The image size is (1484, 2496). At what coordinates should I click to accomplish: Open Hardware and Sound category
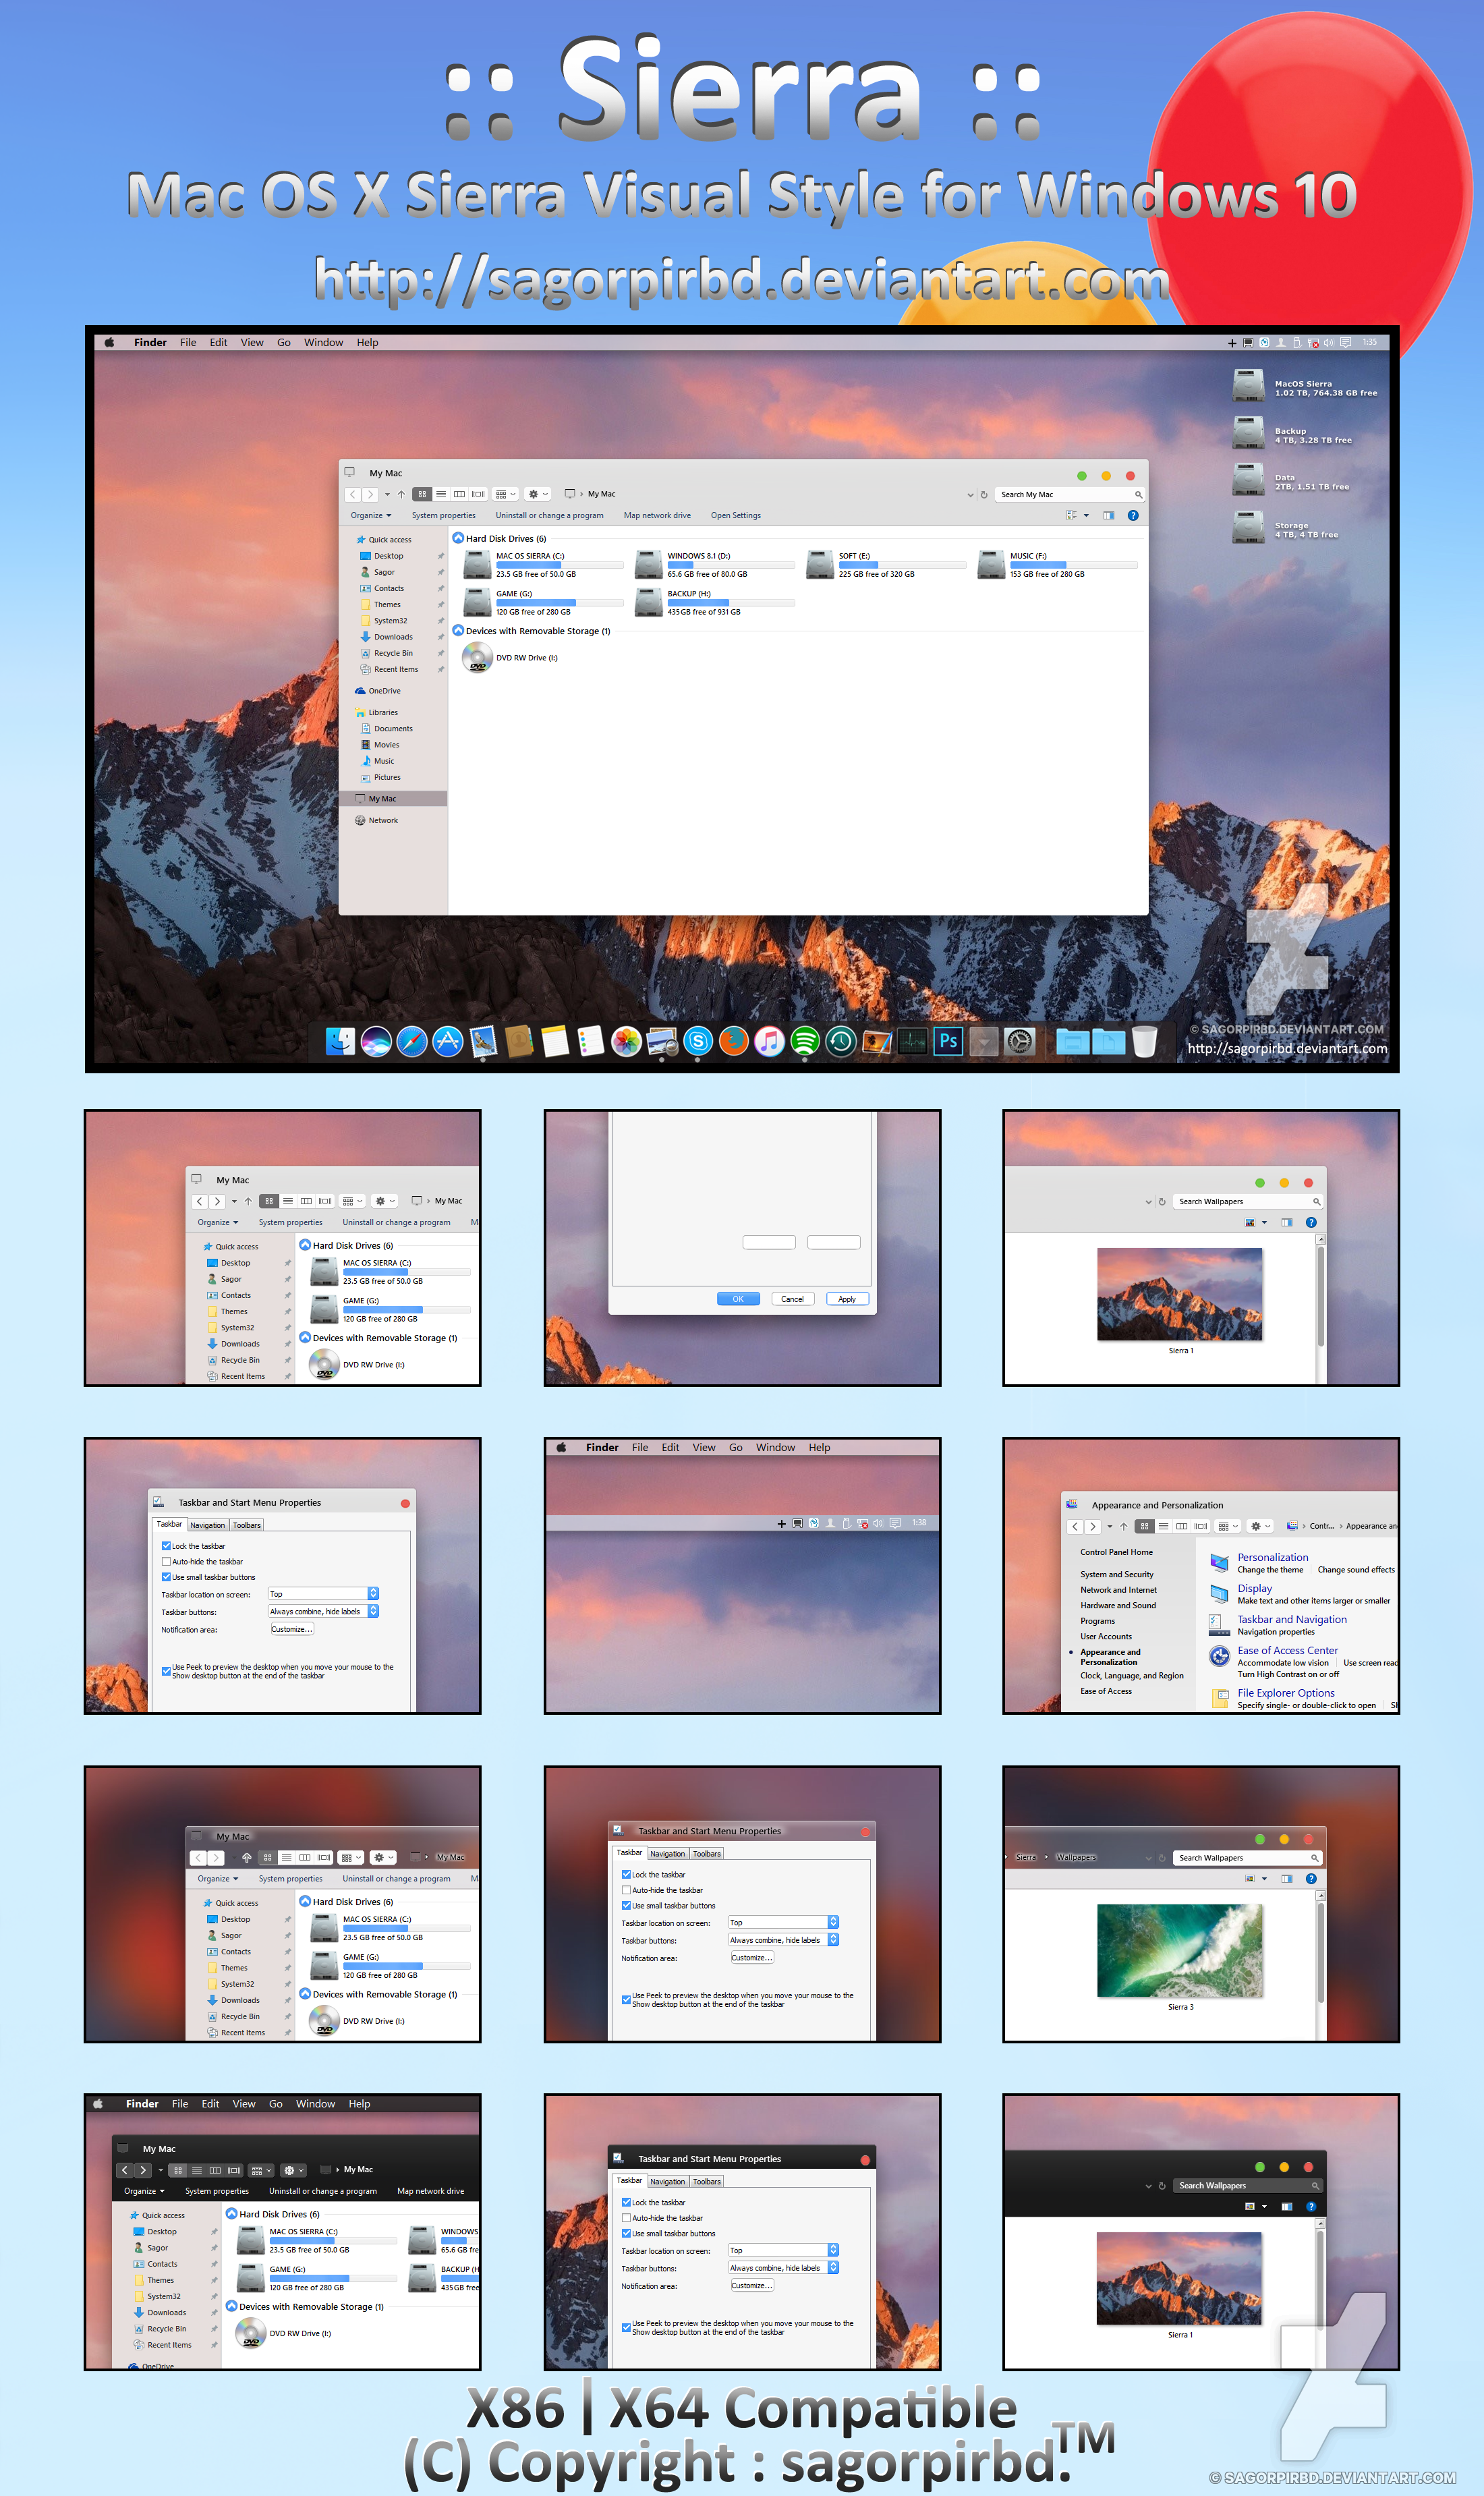click(1118, 1605)
